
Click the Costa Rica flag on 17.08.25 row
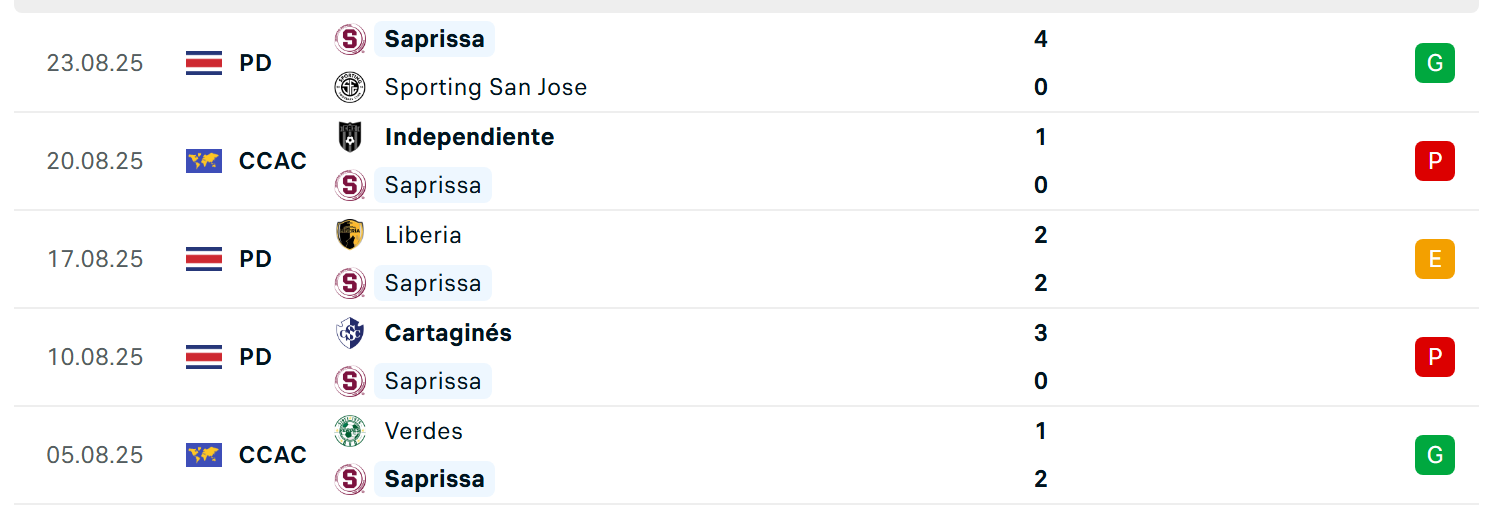[x=204, y=259]
